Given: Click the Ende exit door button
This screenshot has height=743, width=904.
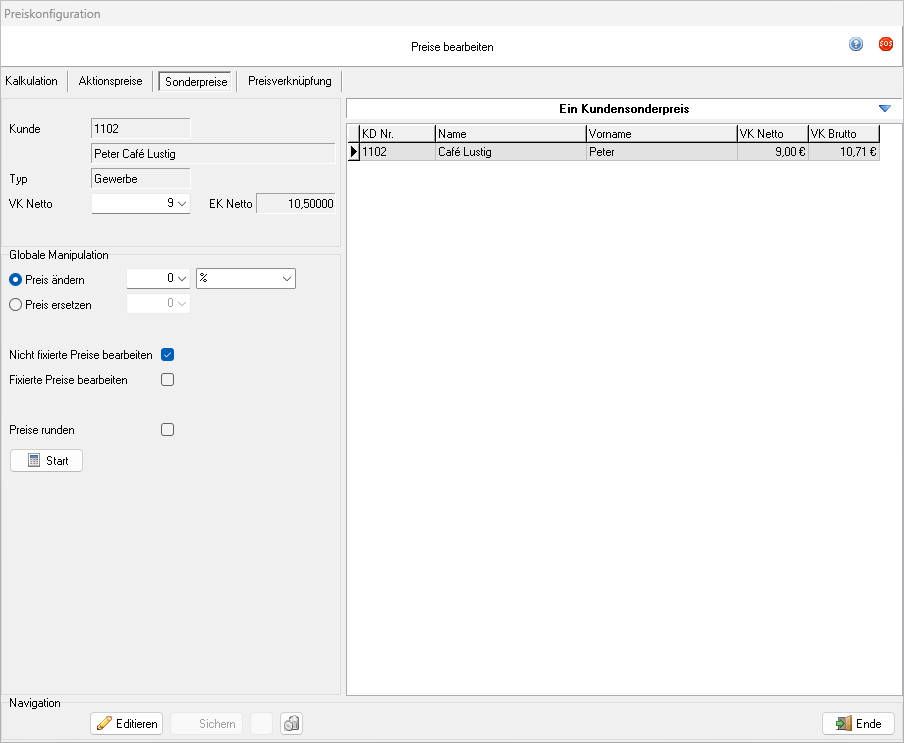Looking at the screenshot, I should pos(858,724).
